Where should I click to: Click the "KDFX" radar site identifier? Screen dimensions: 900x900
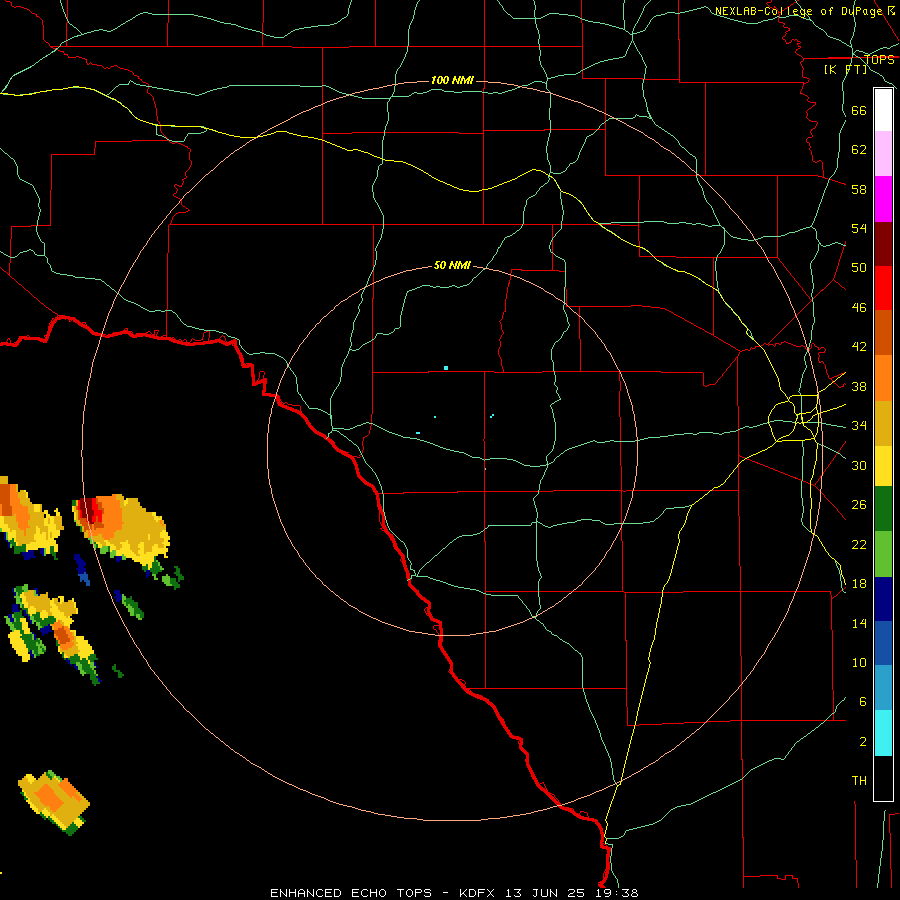[479, 893]
